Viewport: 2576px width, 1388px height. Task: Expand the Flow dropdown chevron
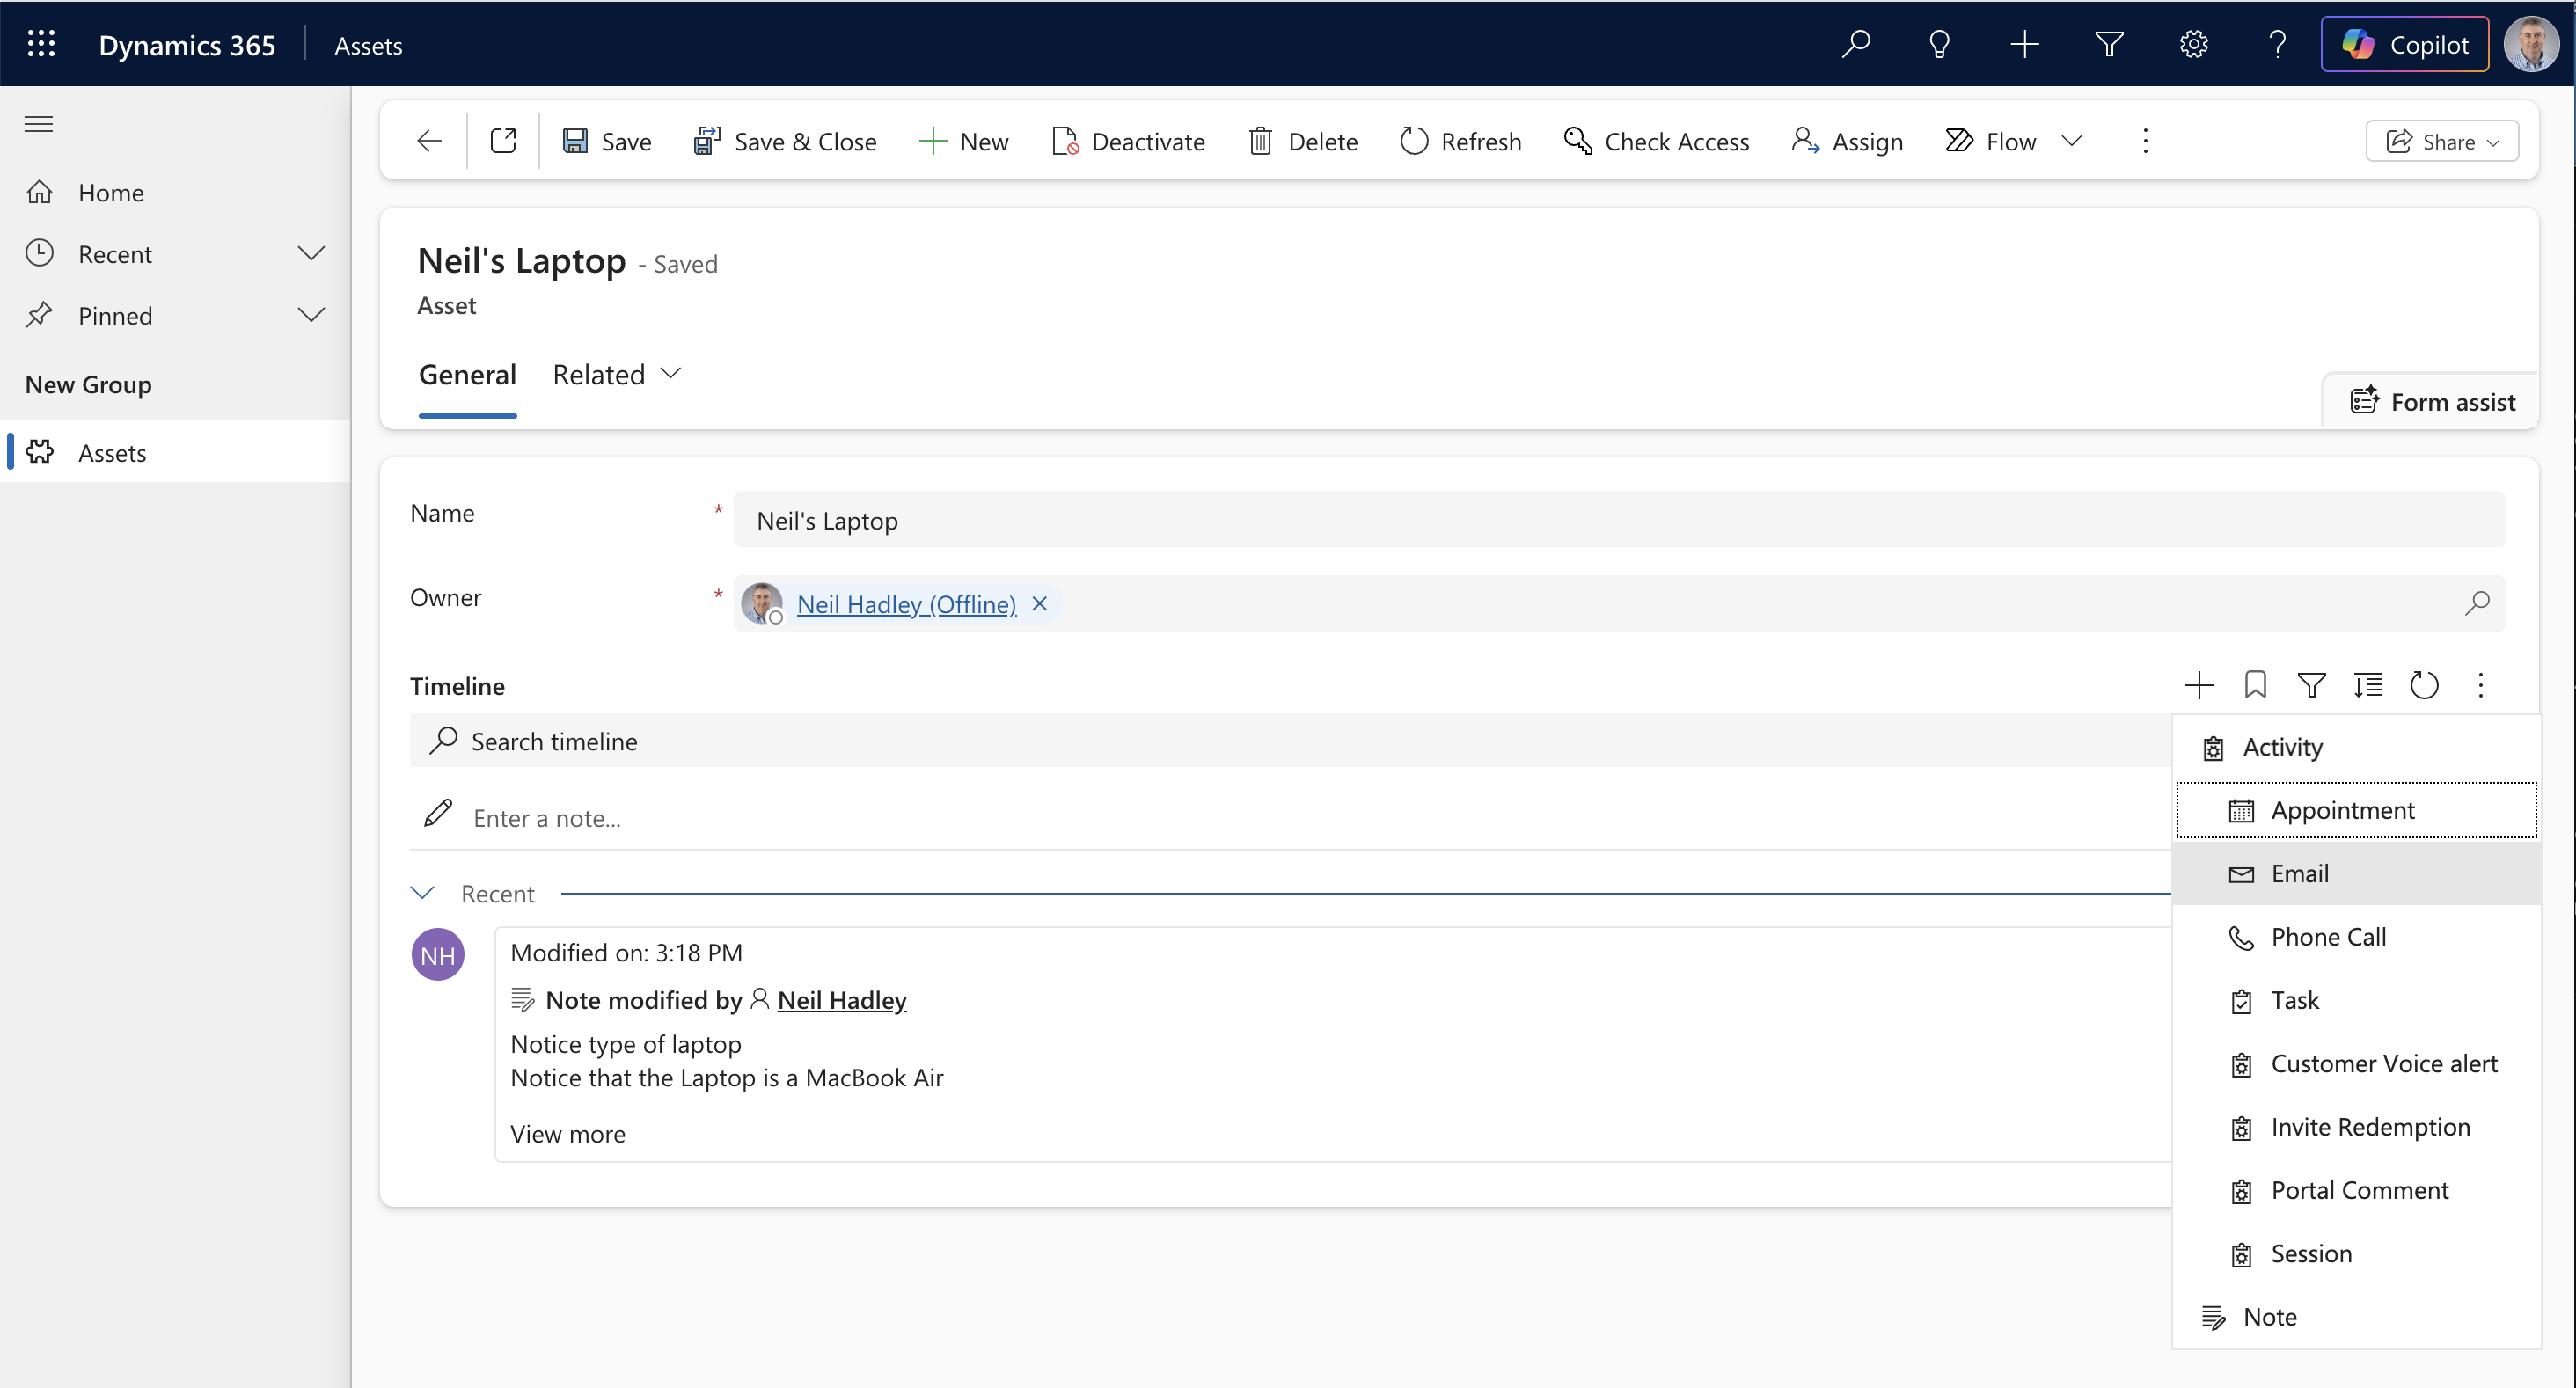pyautogui.click(x=2072, y=141)
